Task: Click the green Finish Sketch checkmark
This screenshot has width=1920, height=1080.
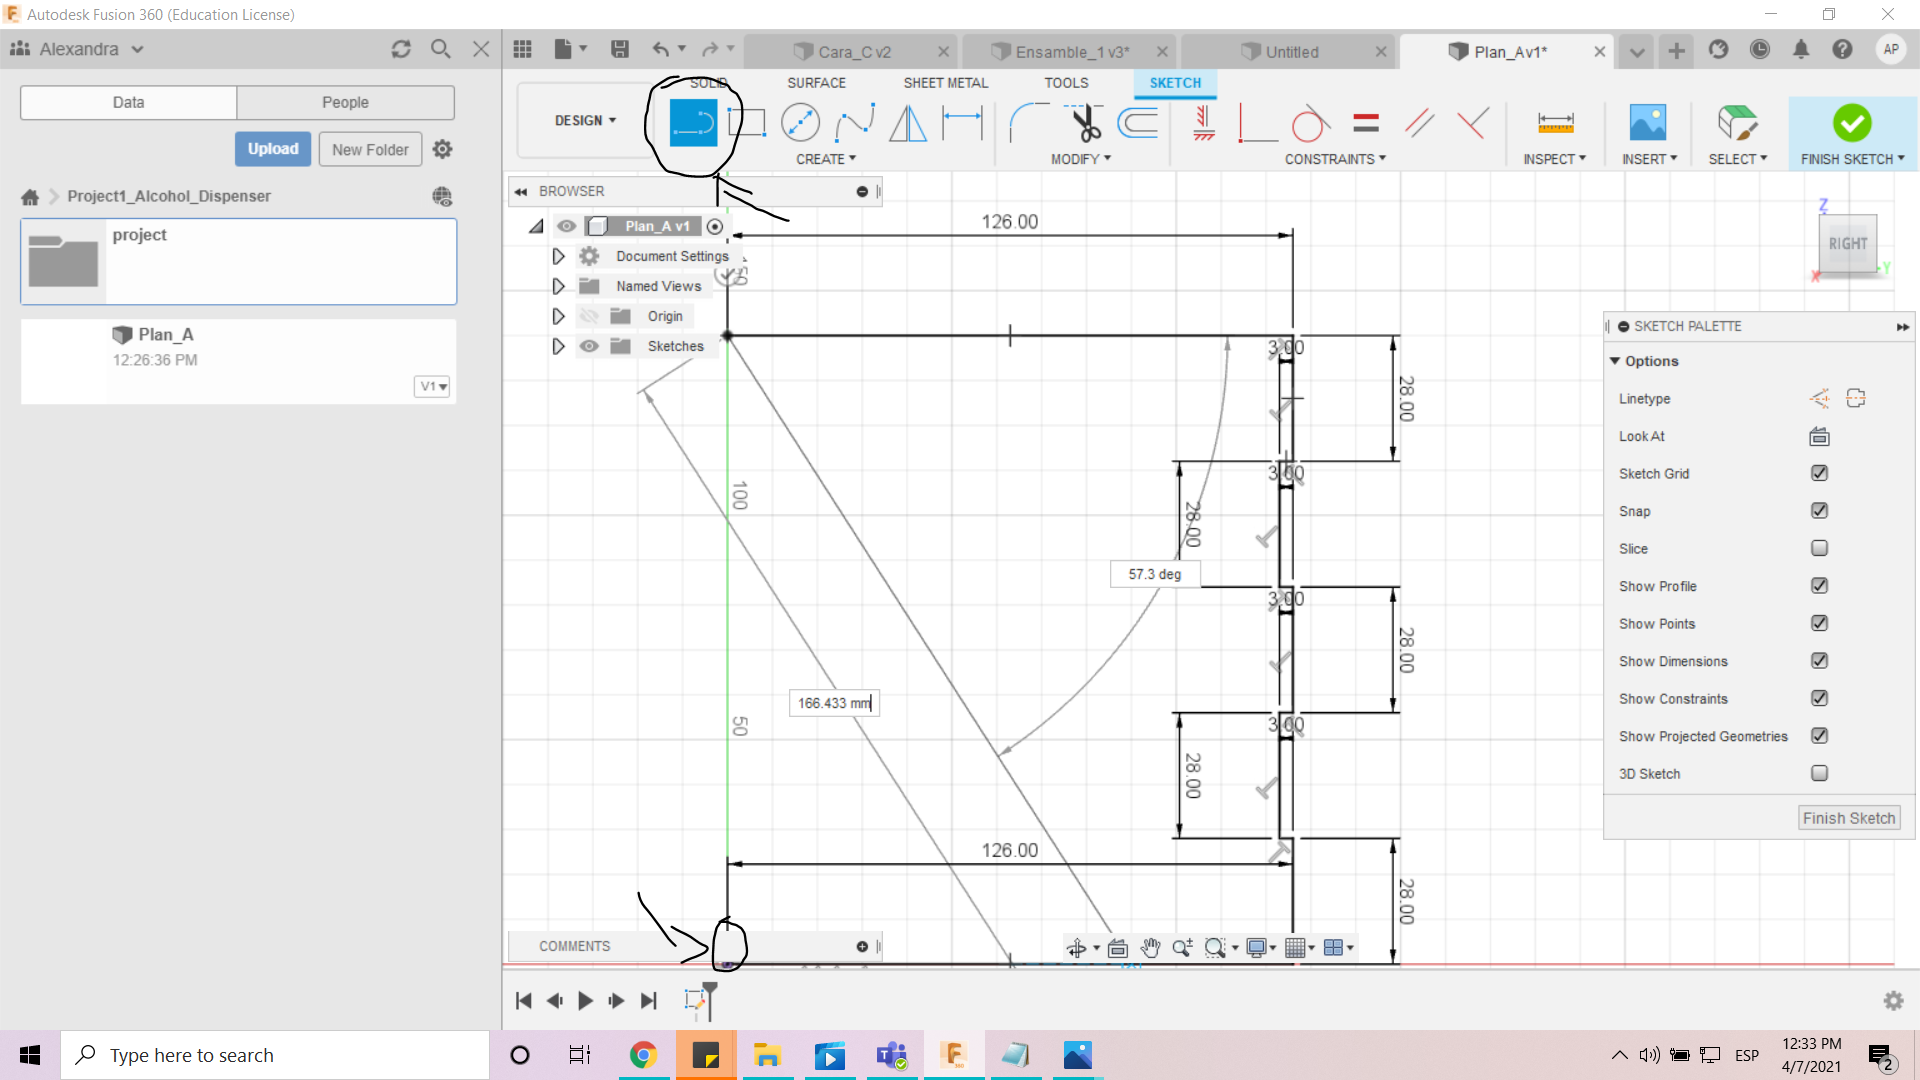Action: [x=1852, y=123]
